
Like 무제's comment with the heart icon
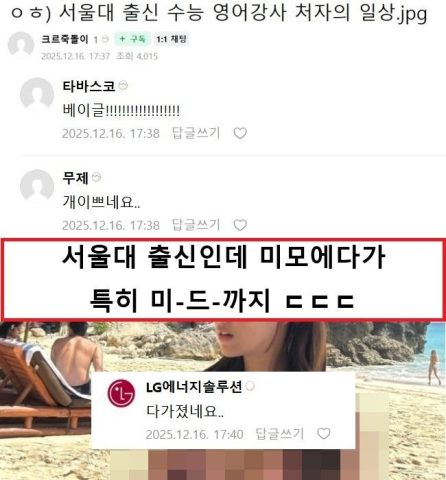click(x=240, y=225)
